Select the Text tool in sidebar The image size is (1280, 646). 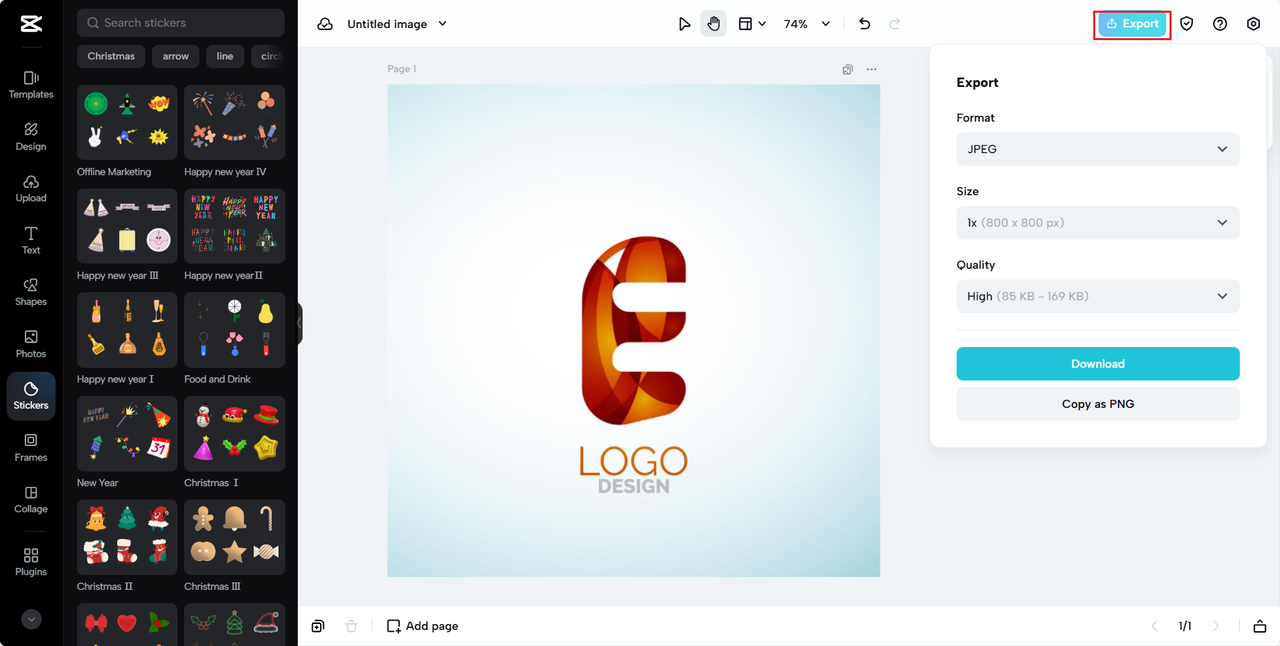(x=31, y=240)
